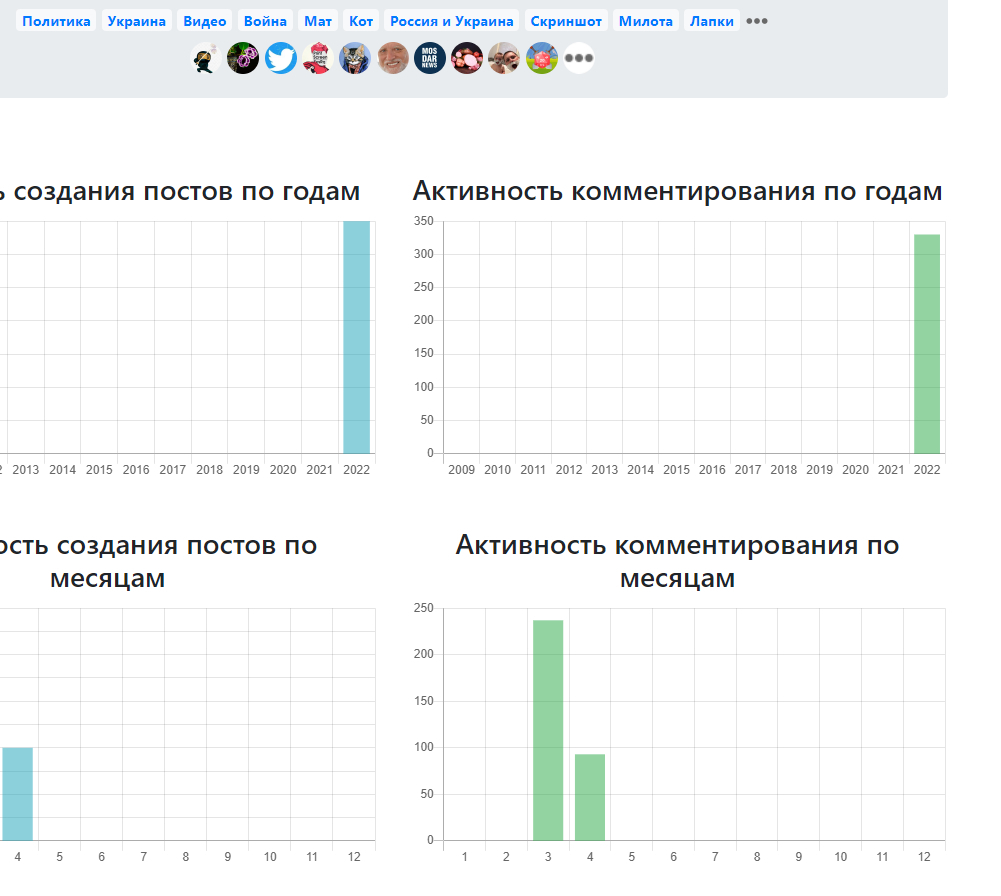
Task: Open the Twitter bird community avatar
Action: click(281, 58)
